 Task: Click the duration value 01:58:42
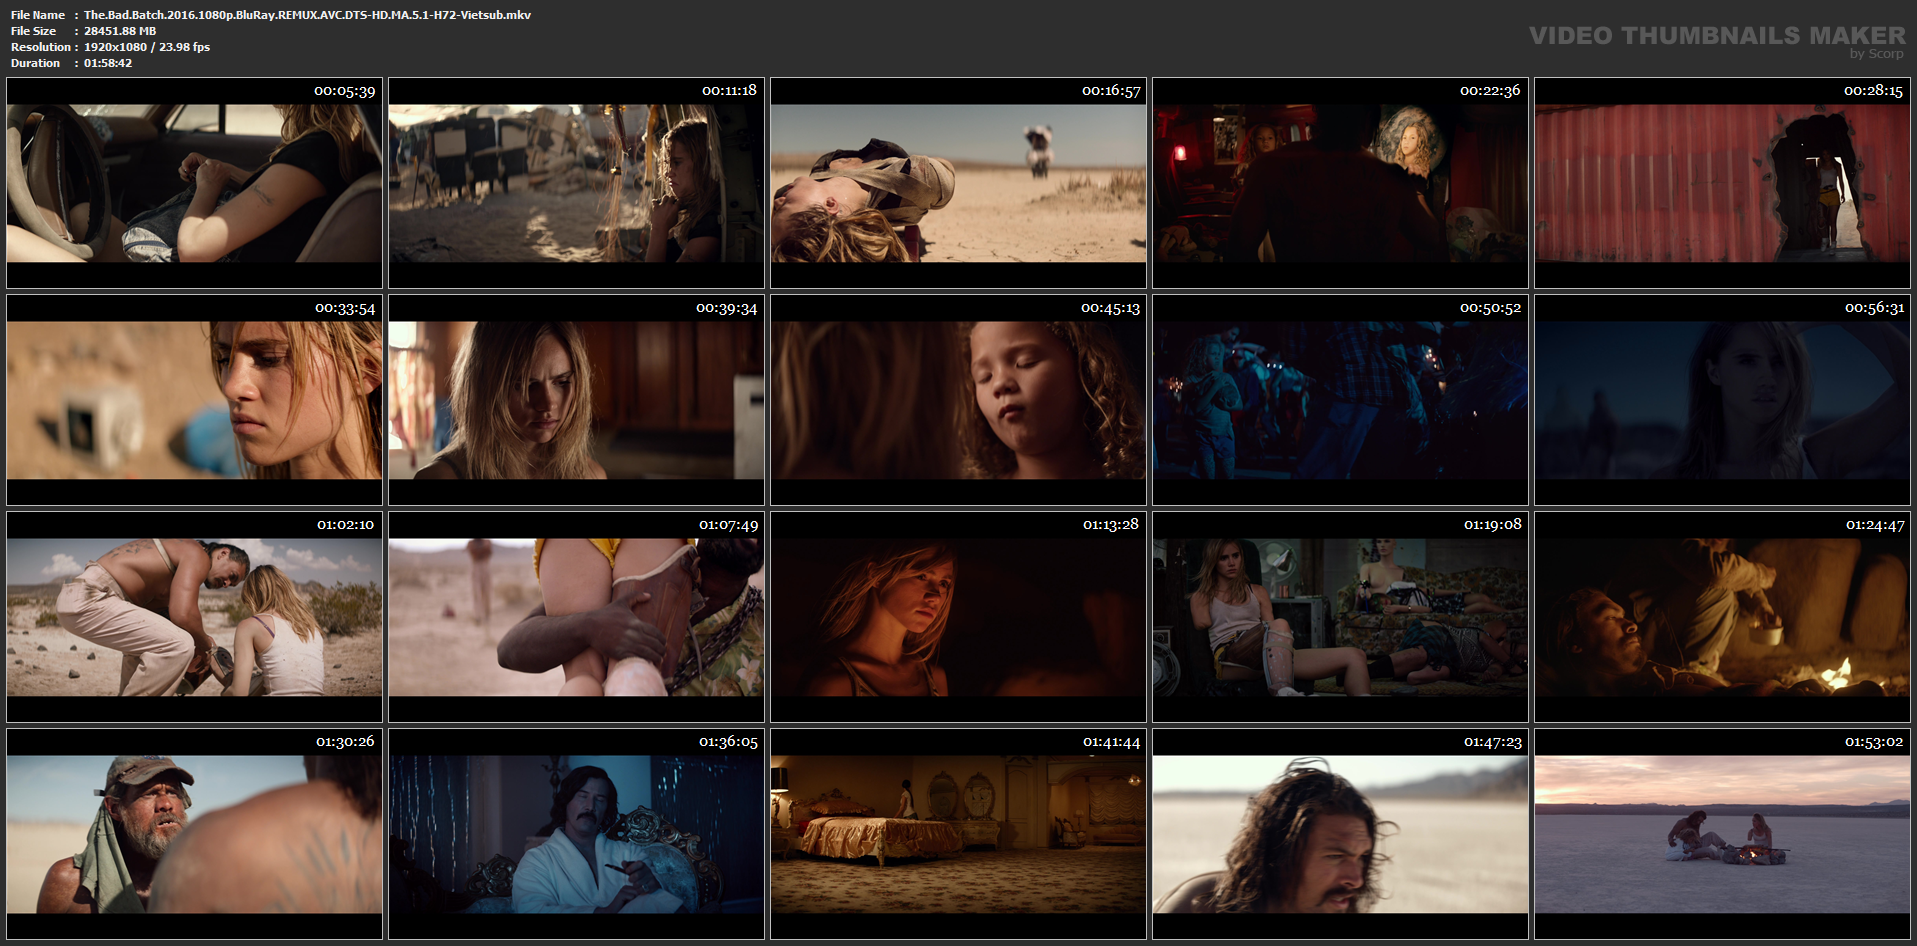point(108,63)
